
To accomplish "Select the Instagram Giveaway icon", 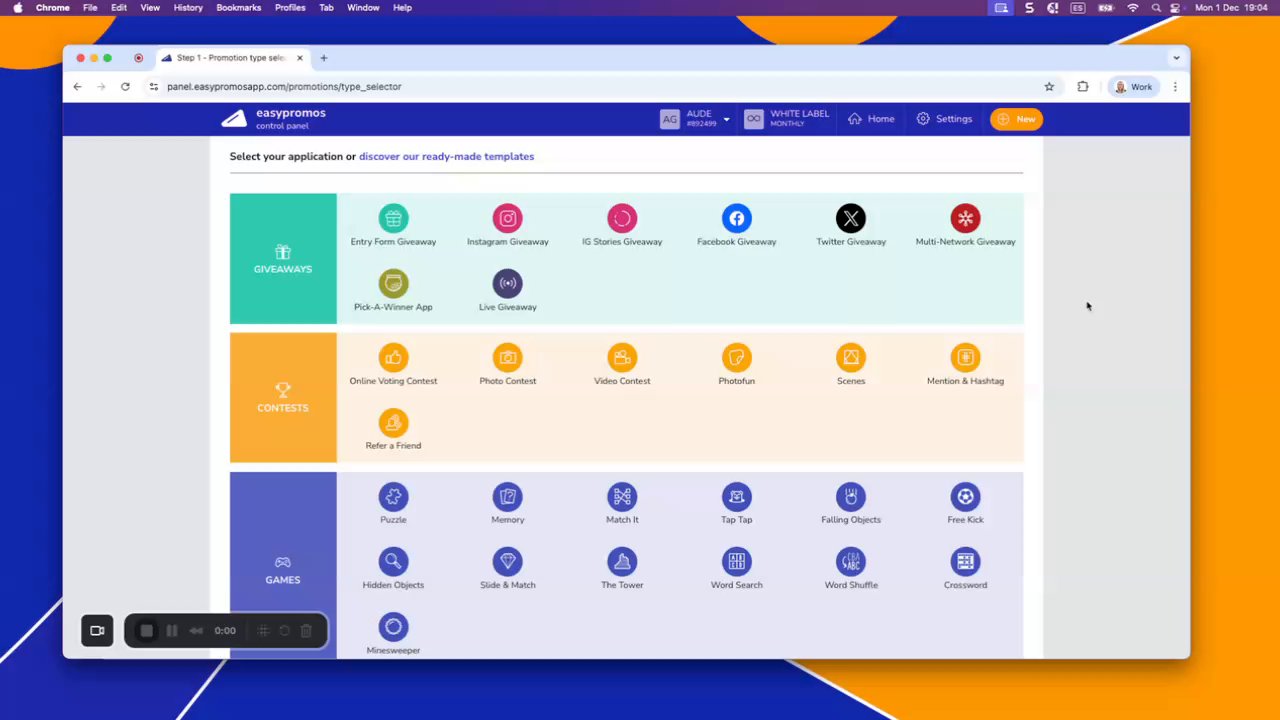I will tap(508, 218).
